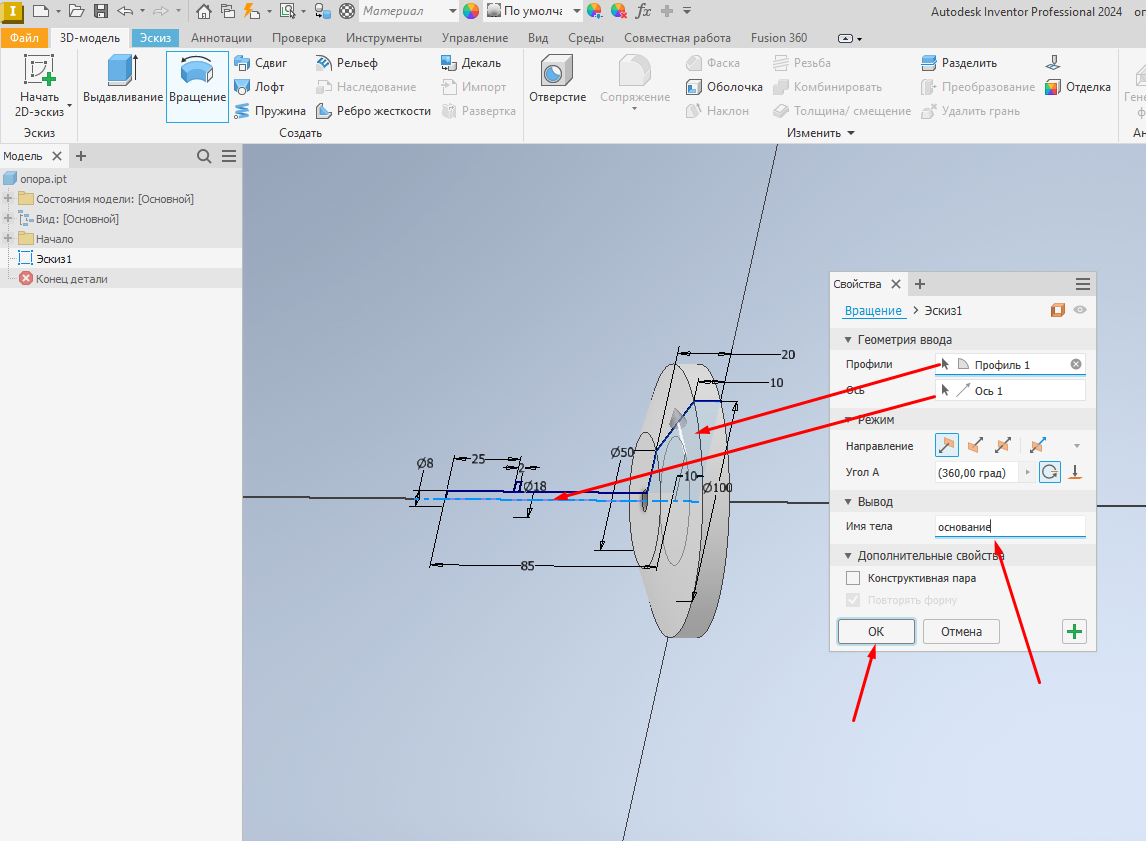
Task: Switch to the Проверка ribbon tab
Action: click(299, 38)
